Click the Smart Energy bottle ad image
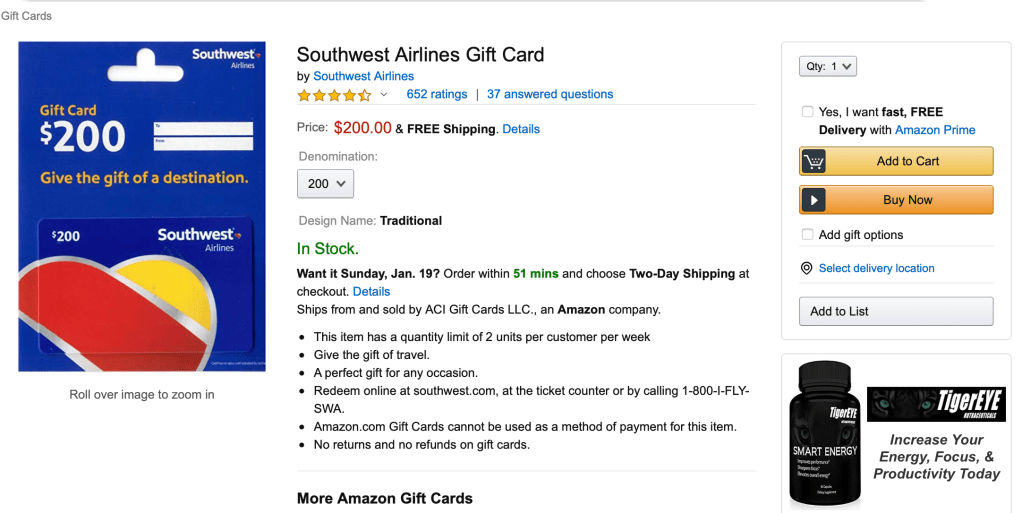Viewport: 1022px width, 513px height. point(821,437)
